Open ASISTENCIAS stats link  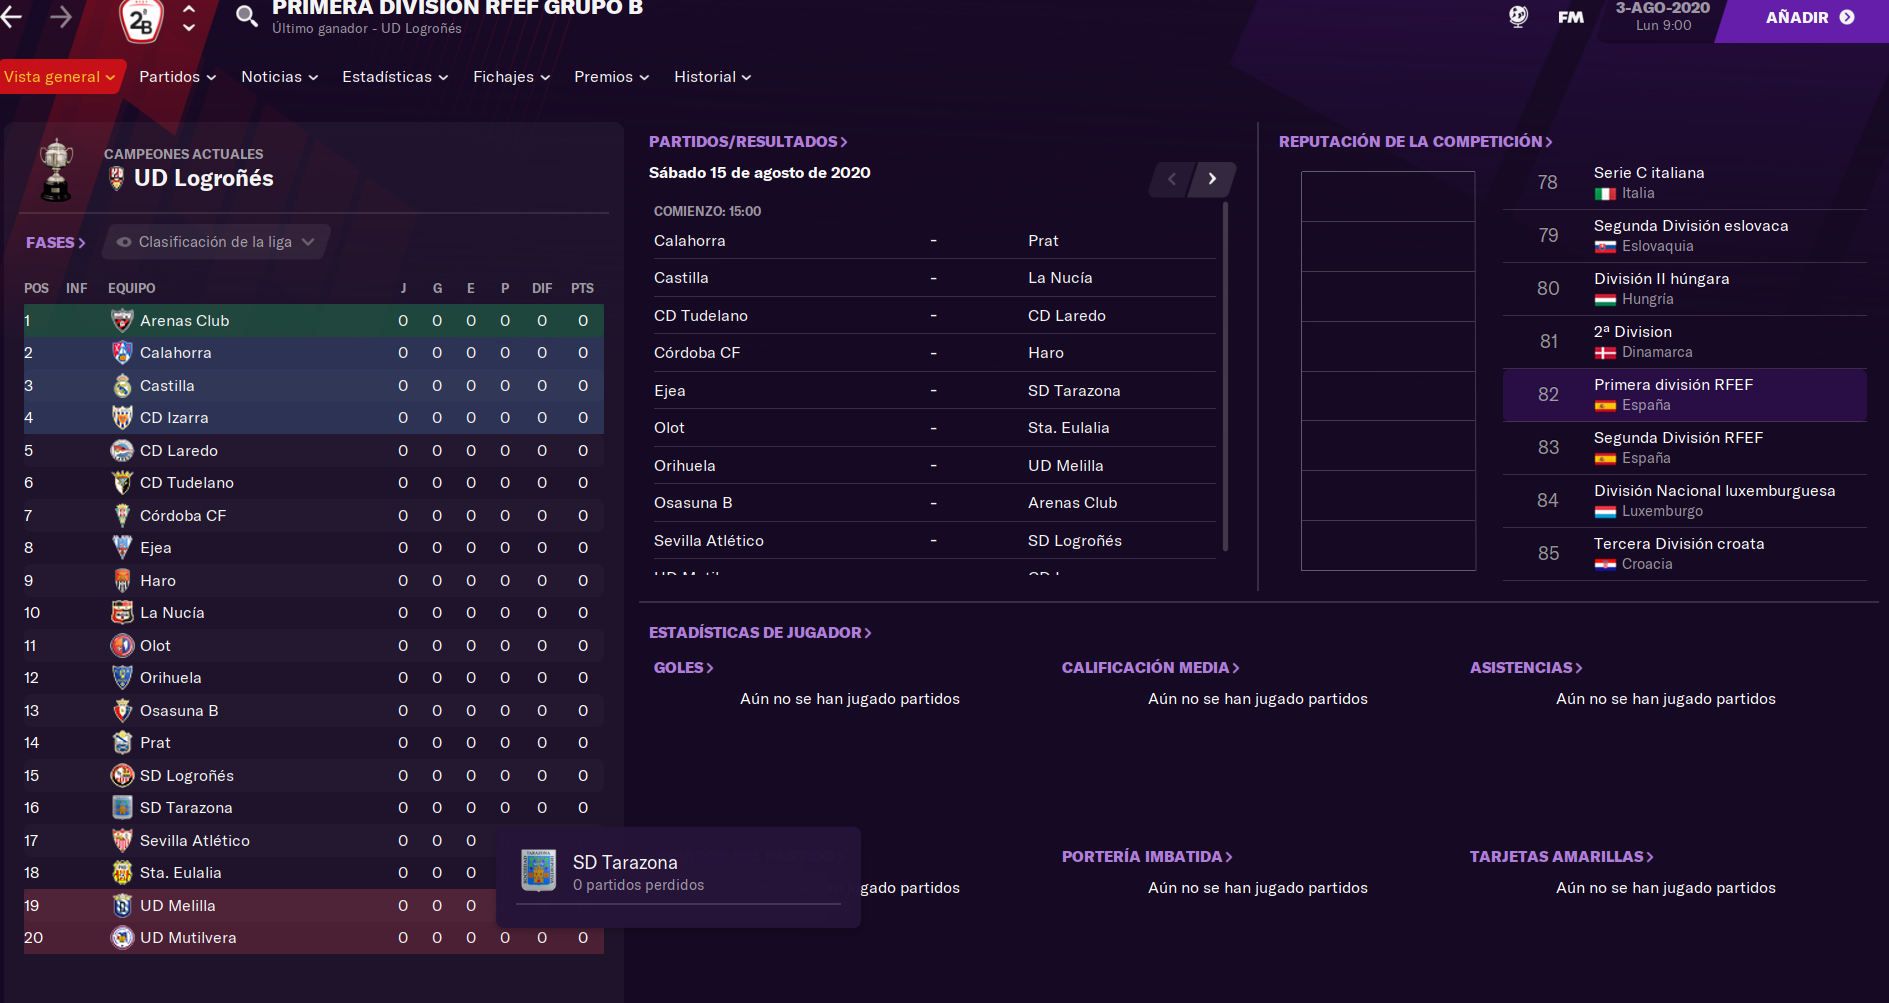point(1526,668)
